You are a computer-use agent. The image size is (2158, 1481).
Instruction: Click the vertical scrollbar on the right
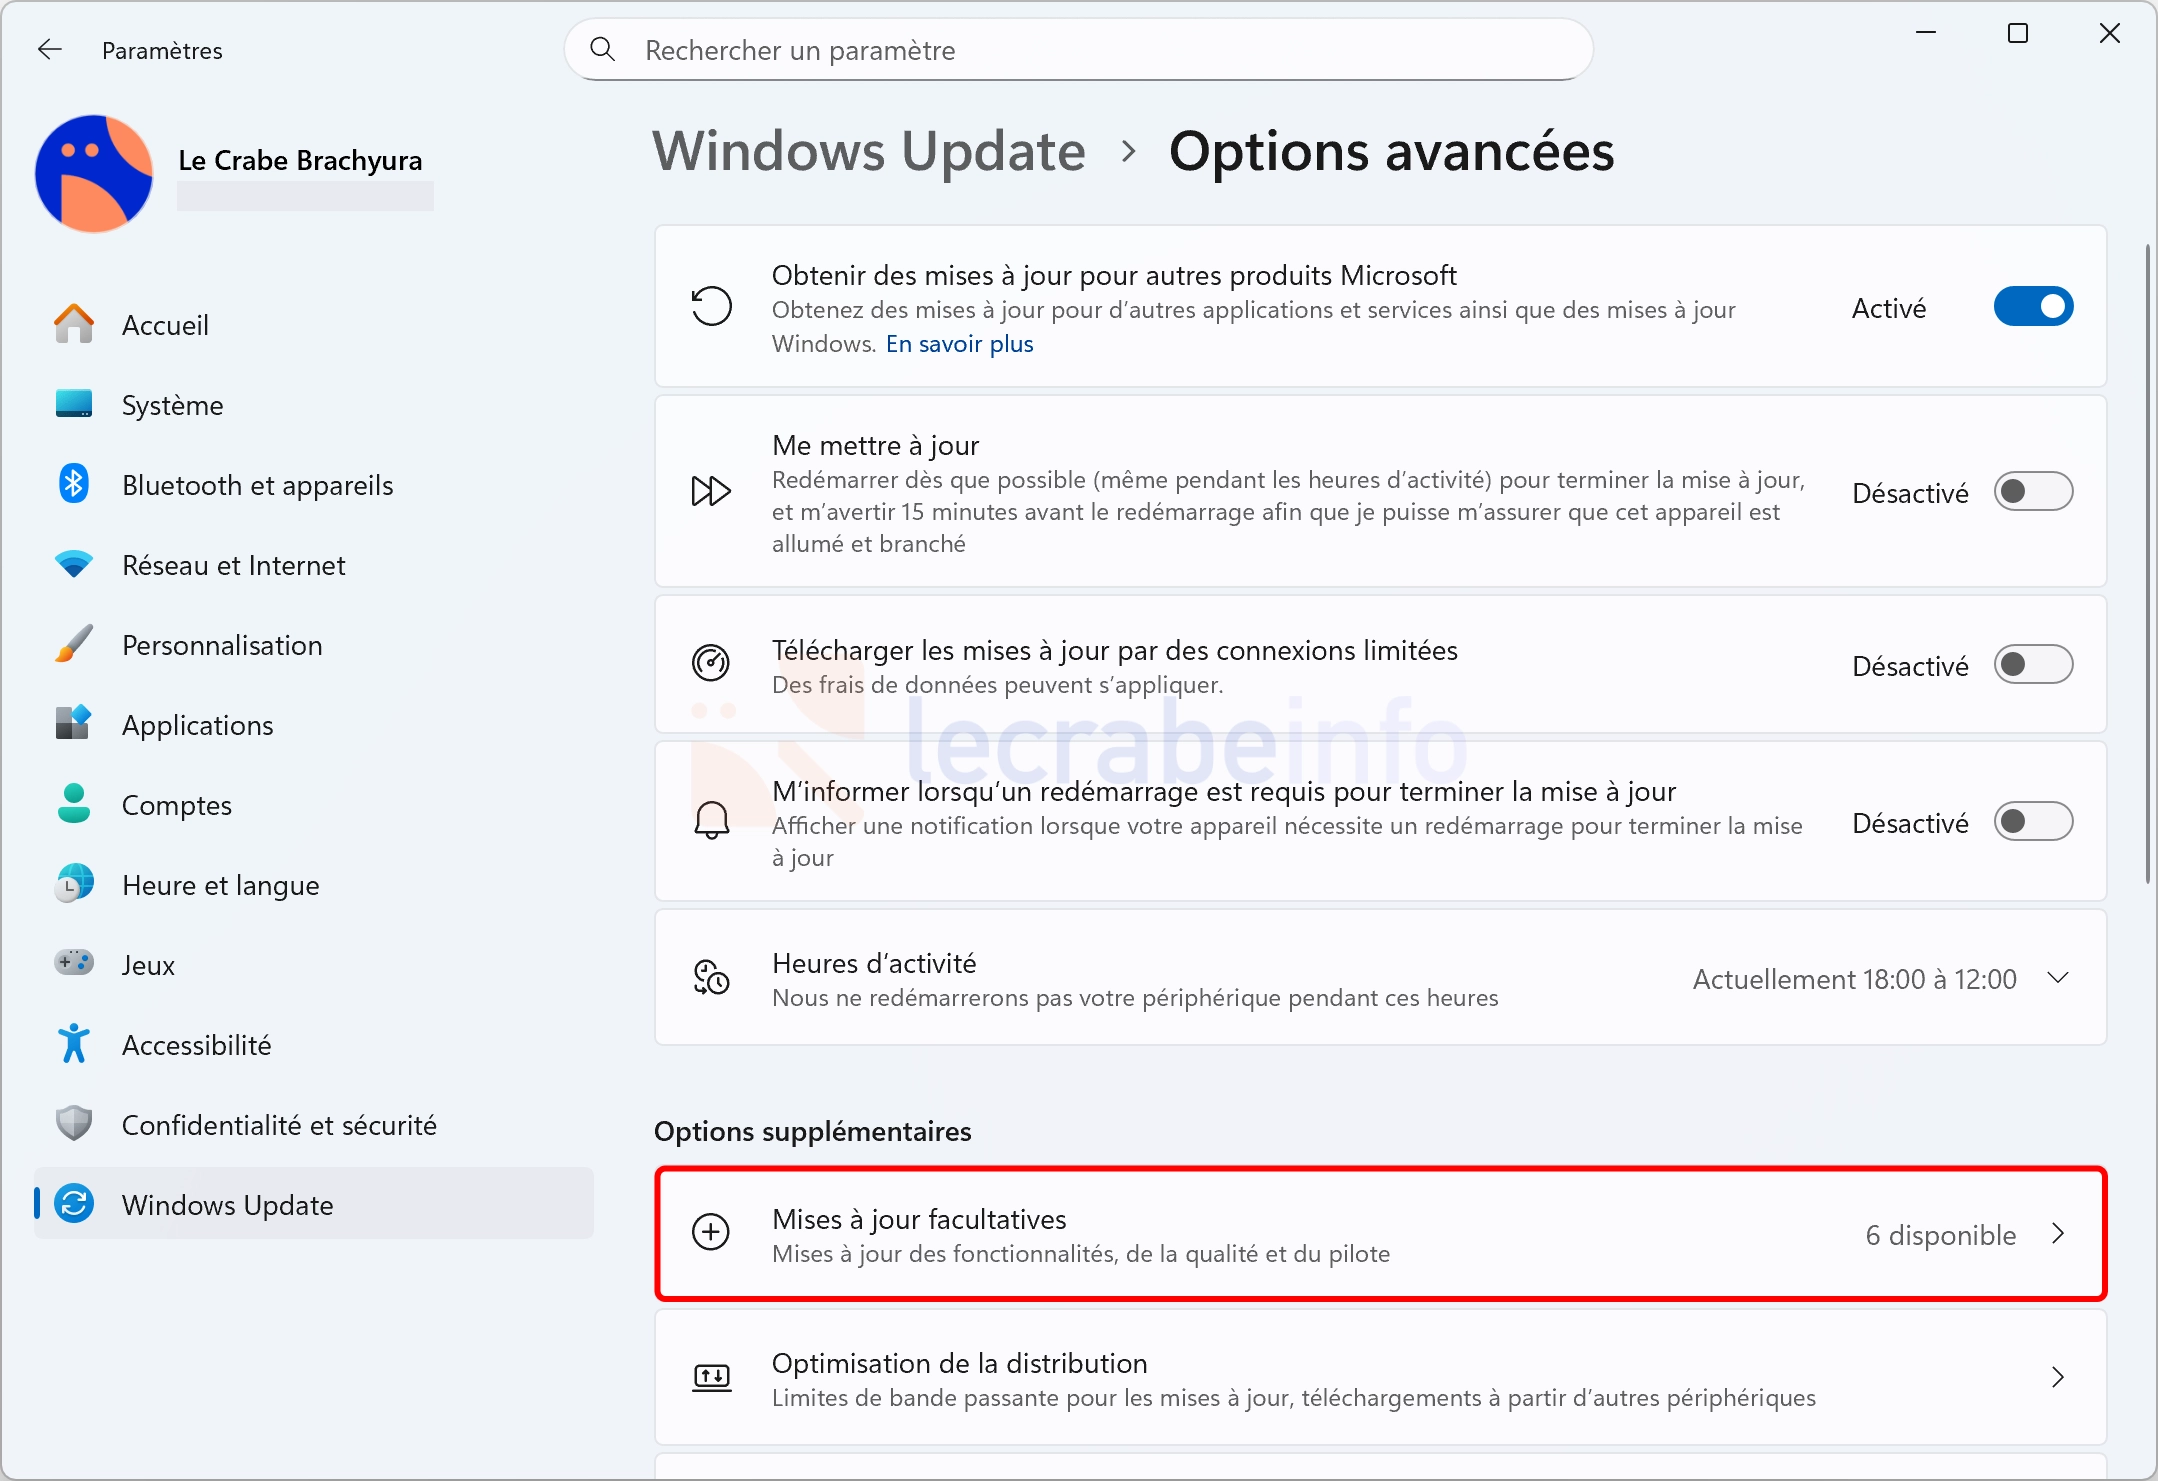click(x=2147, y=560)
